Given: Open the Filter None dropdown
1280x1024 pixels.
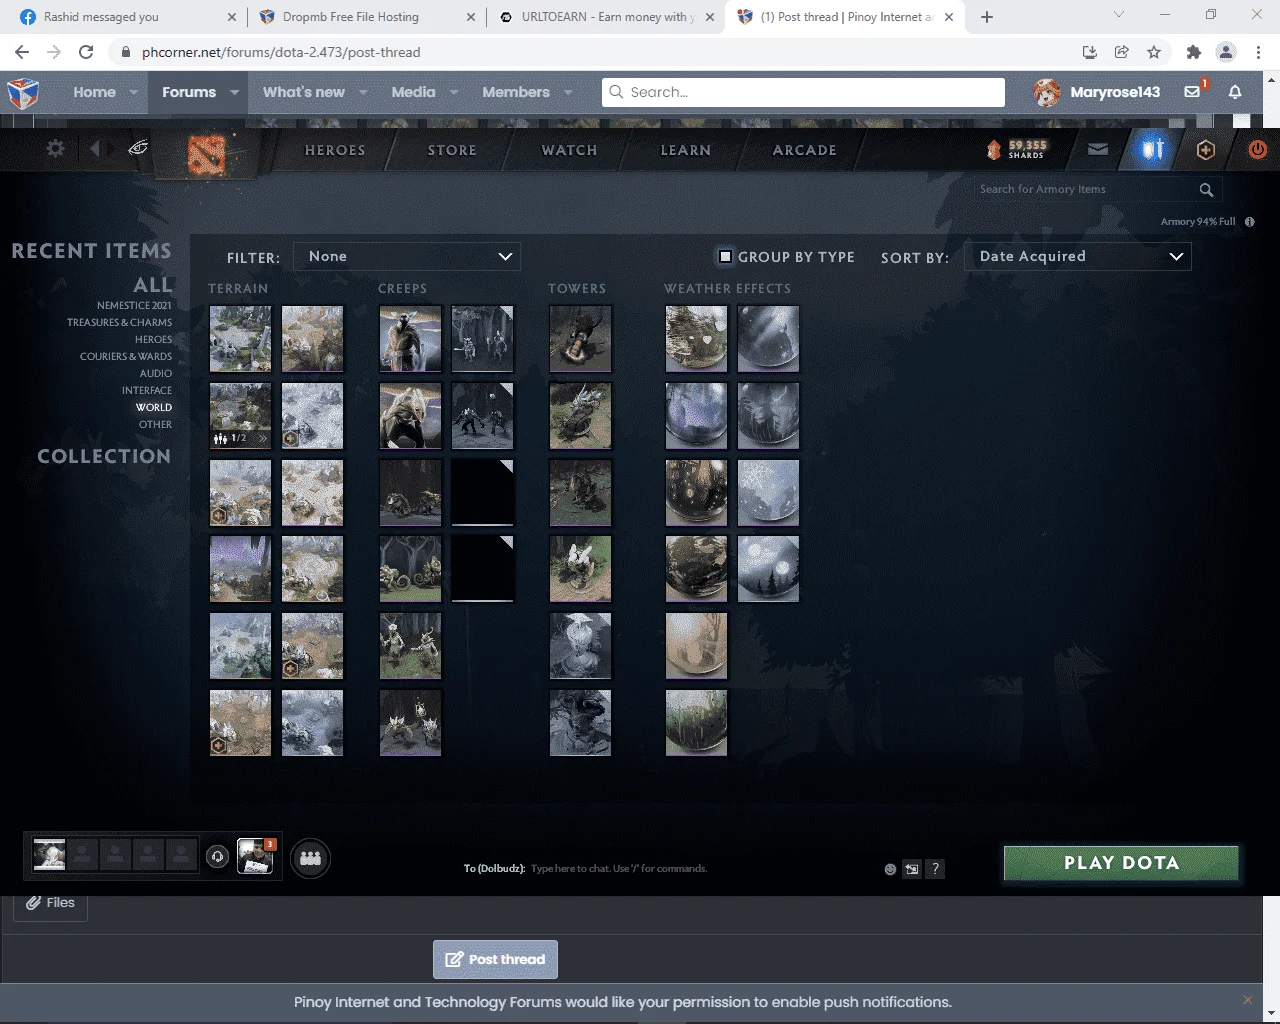Looking at the screenshot, I should point(407,257).
